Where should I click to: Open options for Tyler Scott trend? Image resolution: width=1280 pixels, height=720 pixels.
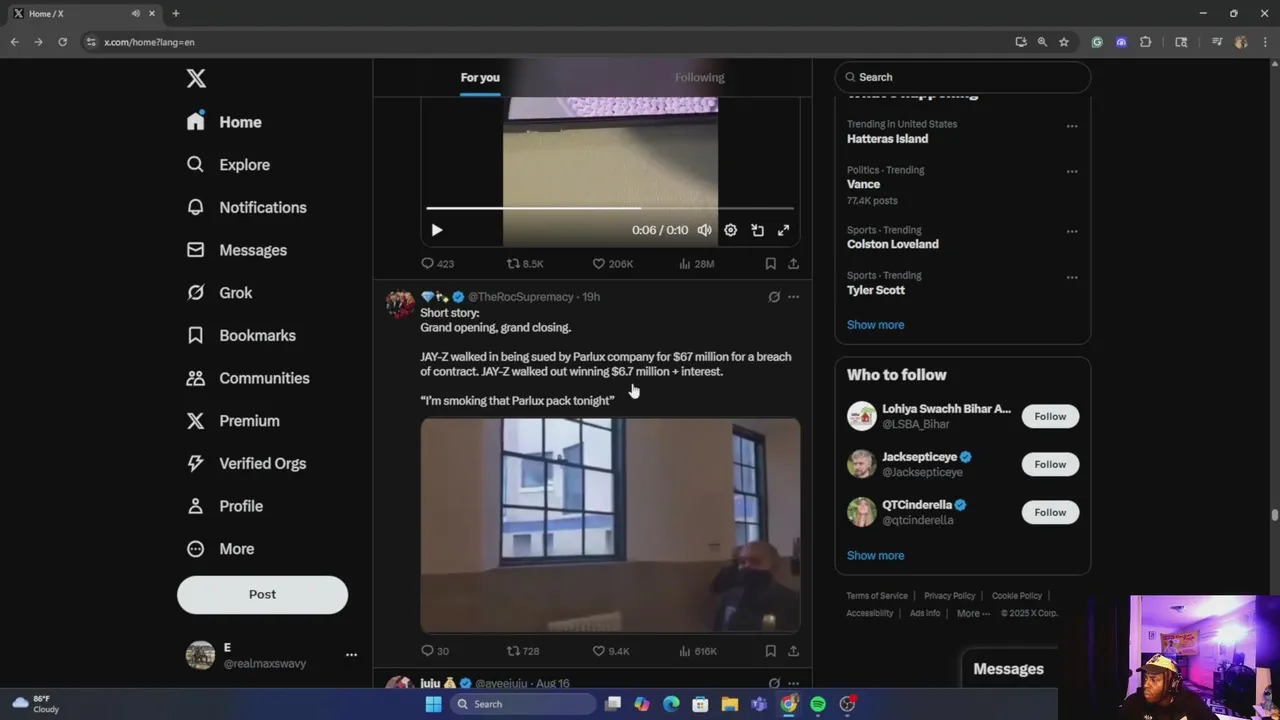tap(1072, 277)
